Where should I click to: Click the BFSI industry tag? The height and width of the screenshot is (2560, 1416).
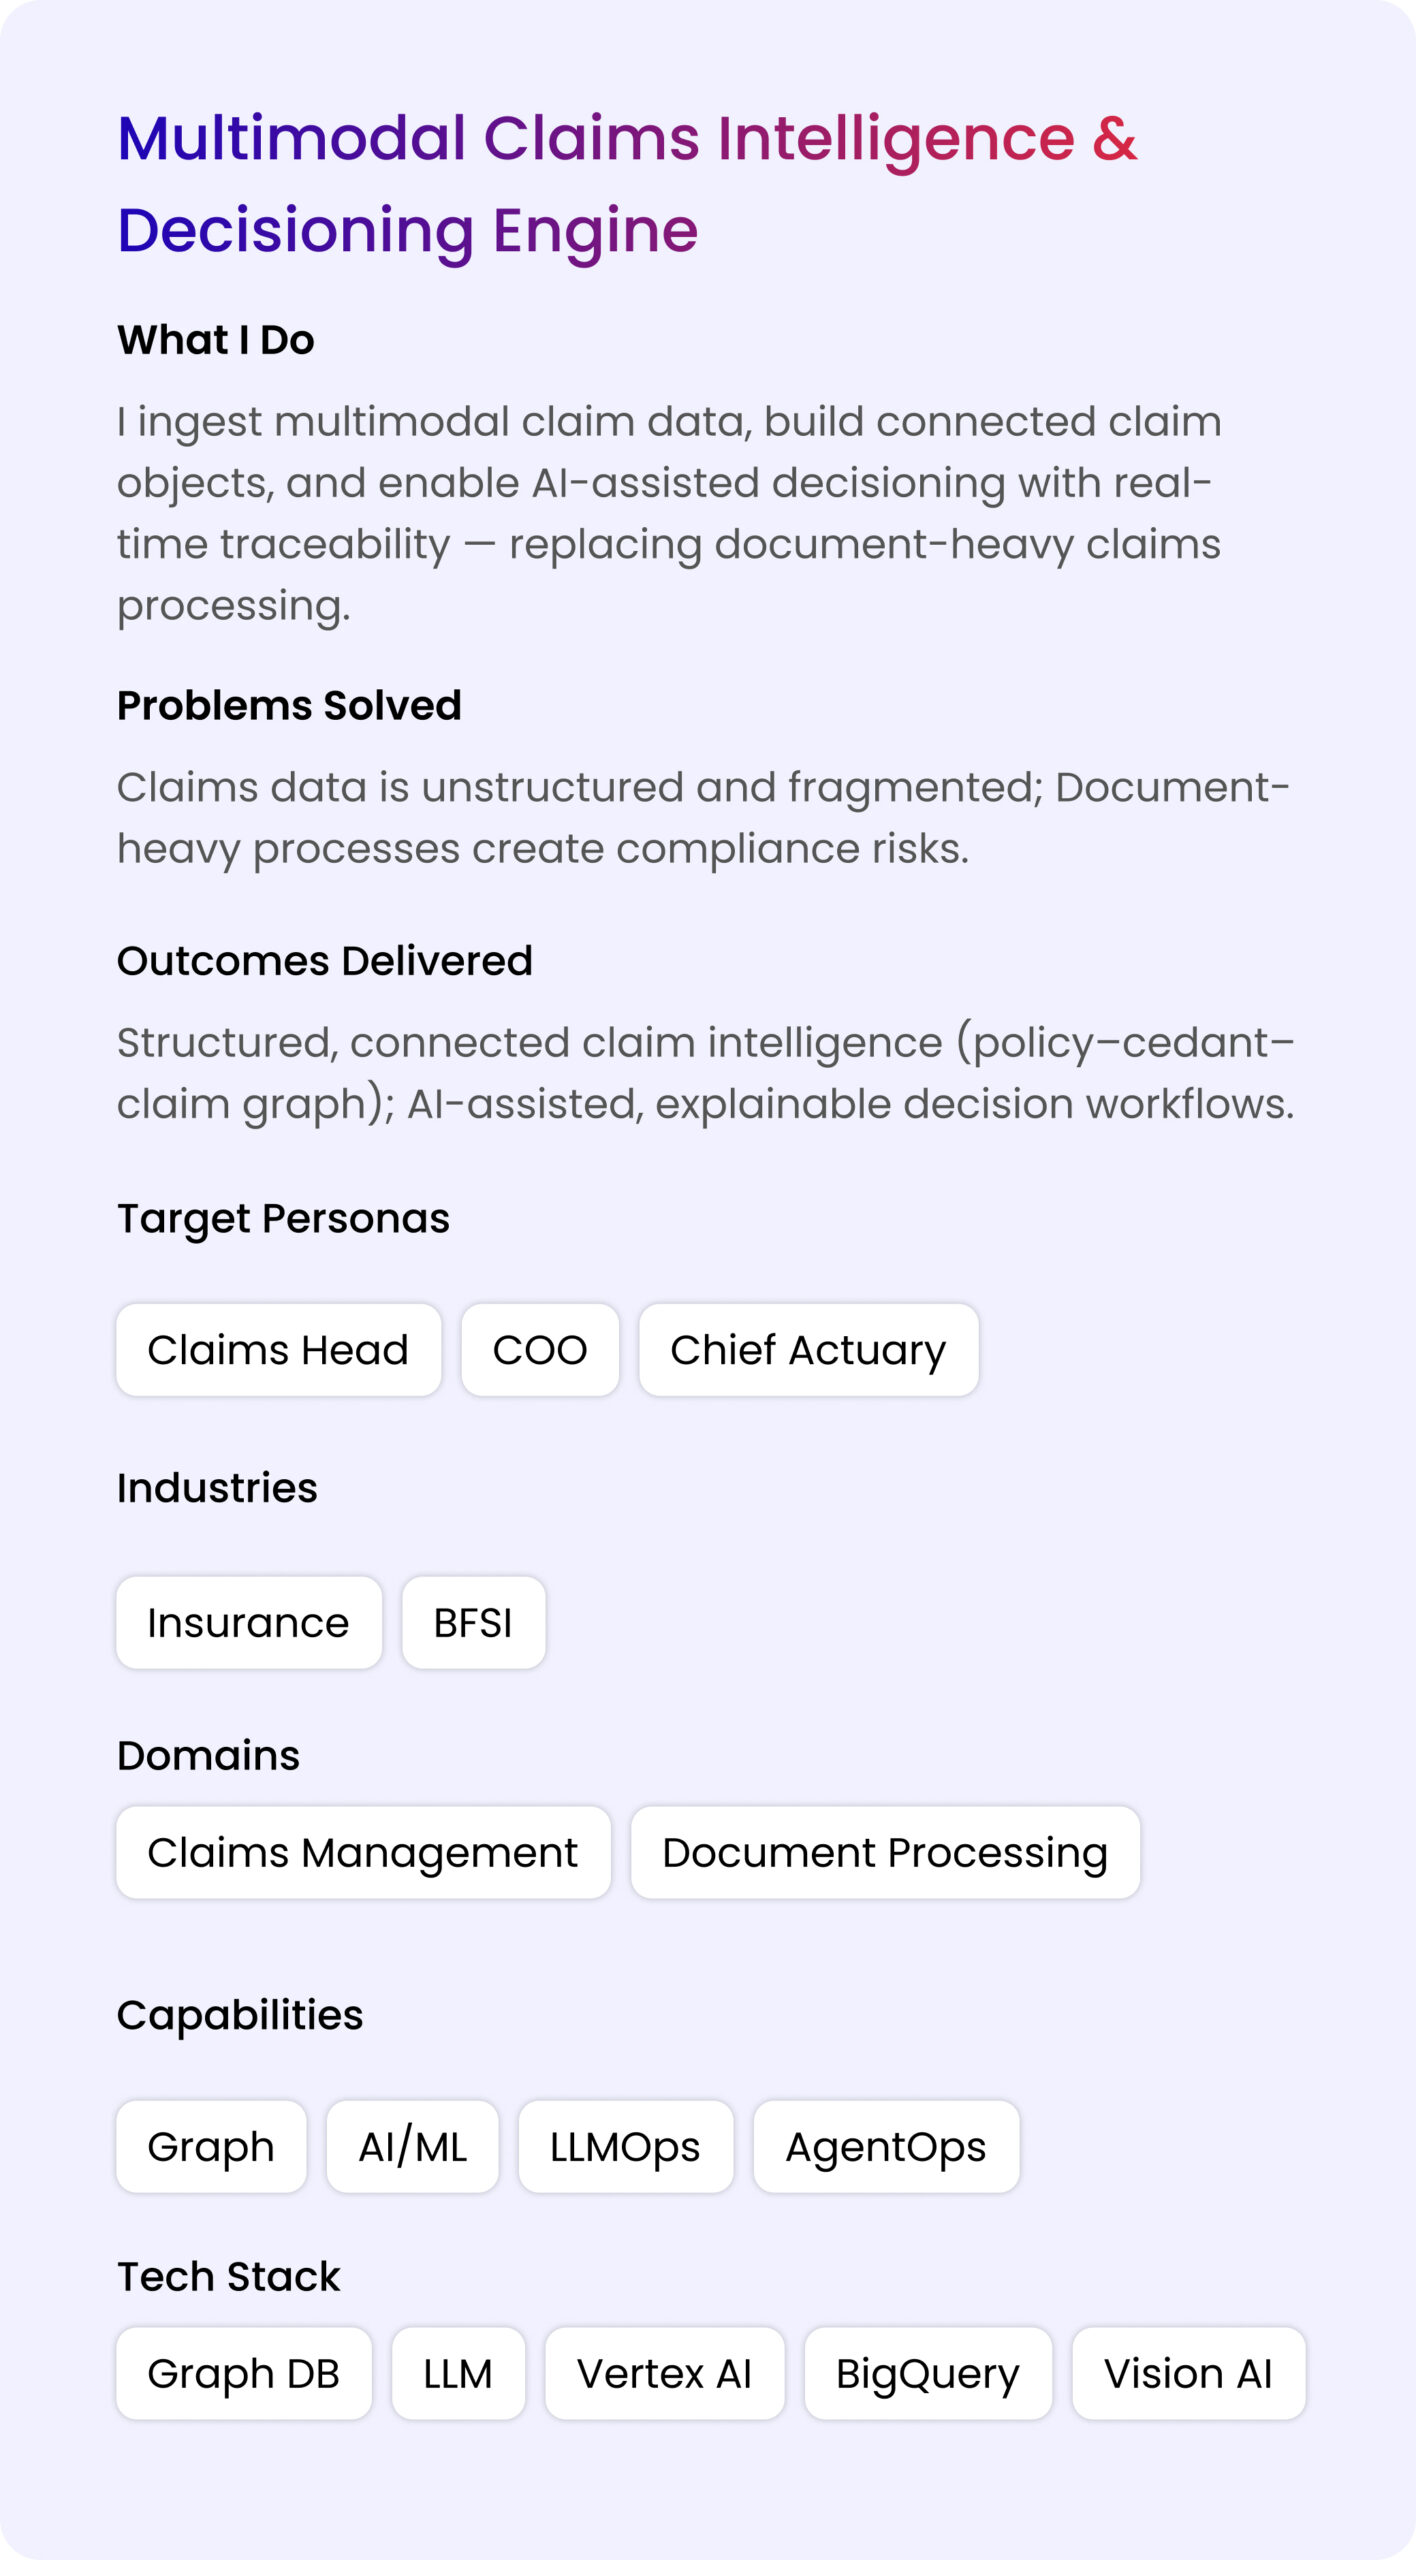473,1622
